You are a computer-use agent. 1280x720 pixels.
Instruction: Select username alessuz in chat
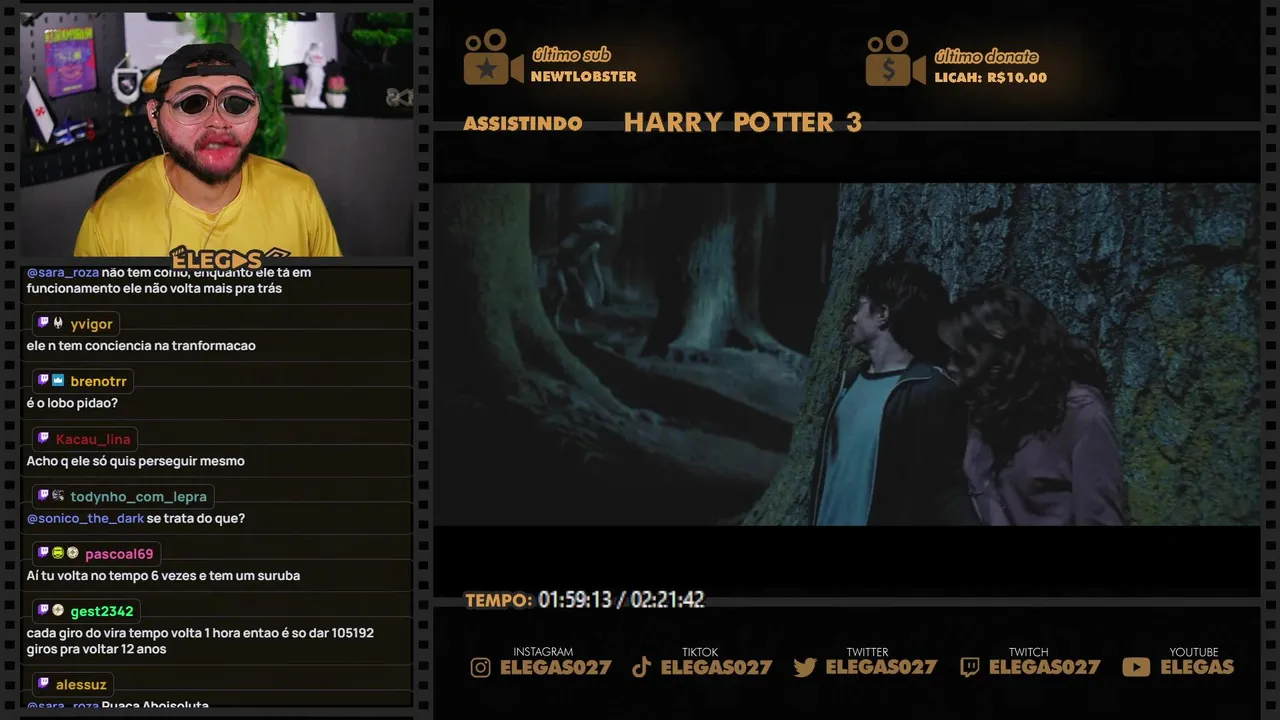(81, 684)
